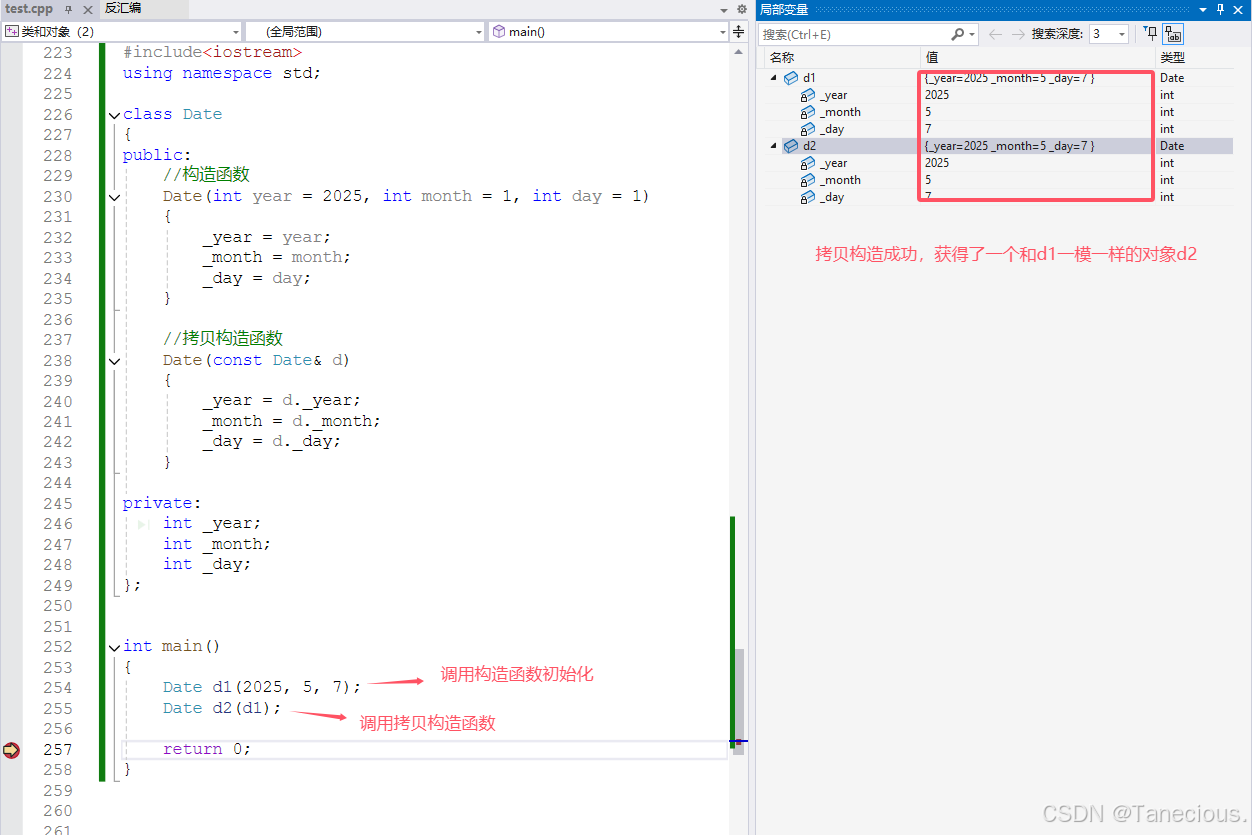Click d1's _day value 7
The image size is (1252, 835).
coord(928,129)
